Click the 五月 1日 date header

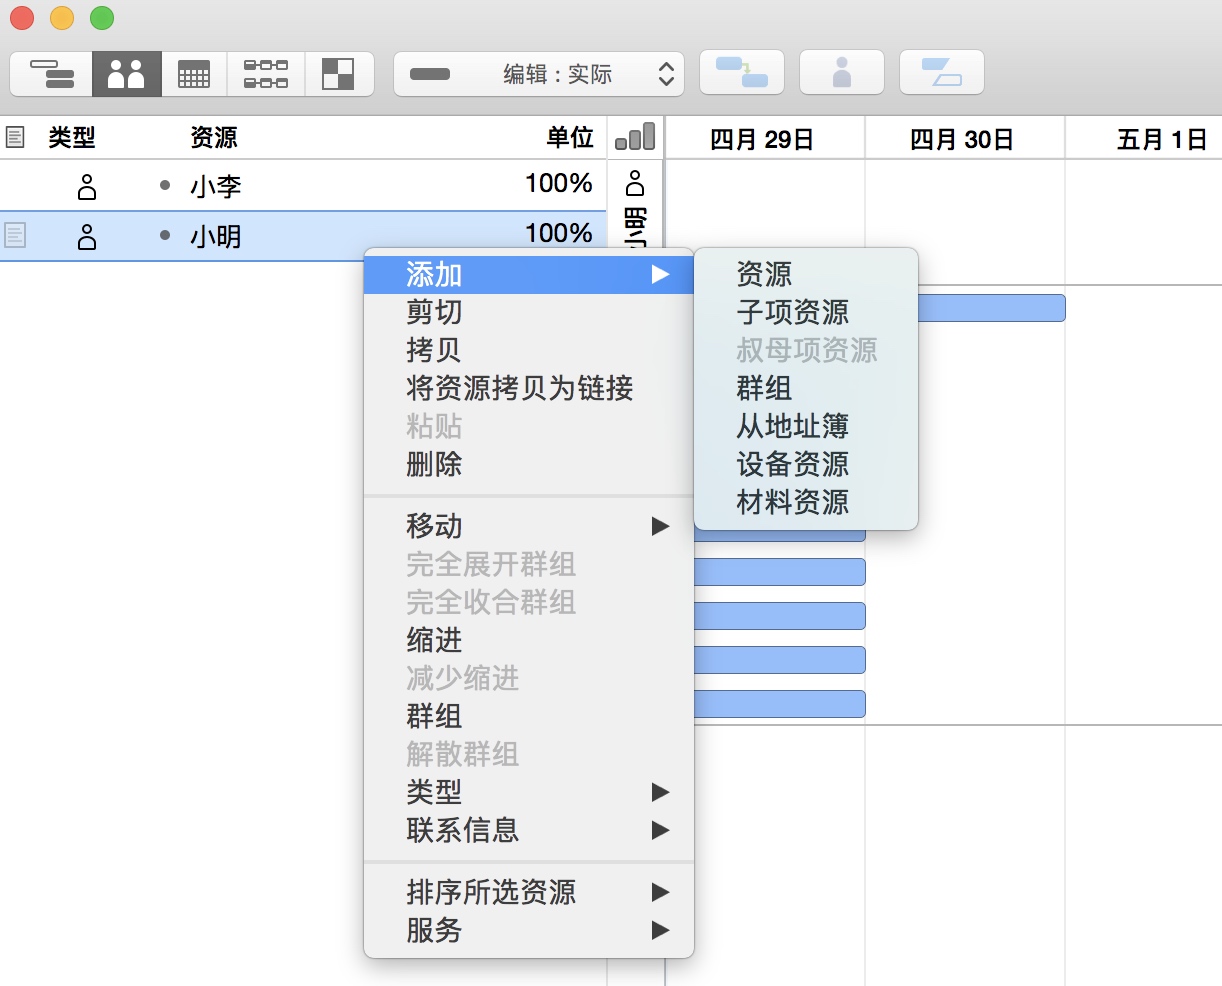point(1162,139)
